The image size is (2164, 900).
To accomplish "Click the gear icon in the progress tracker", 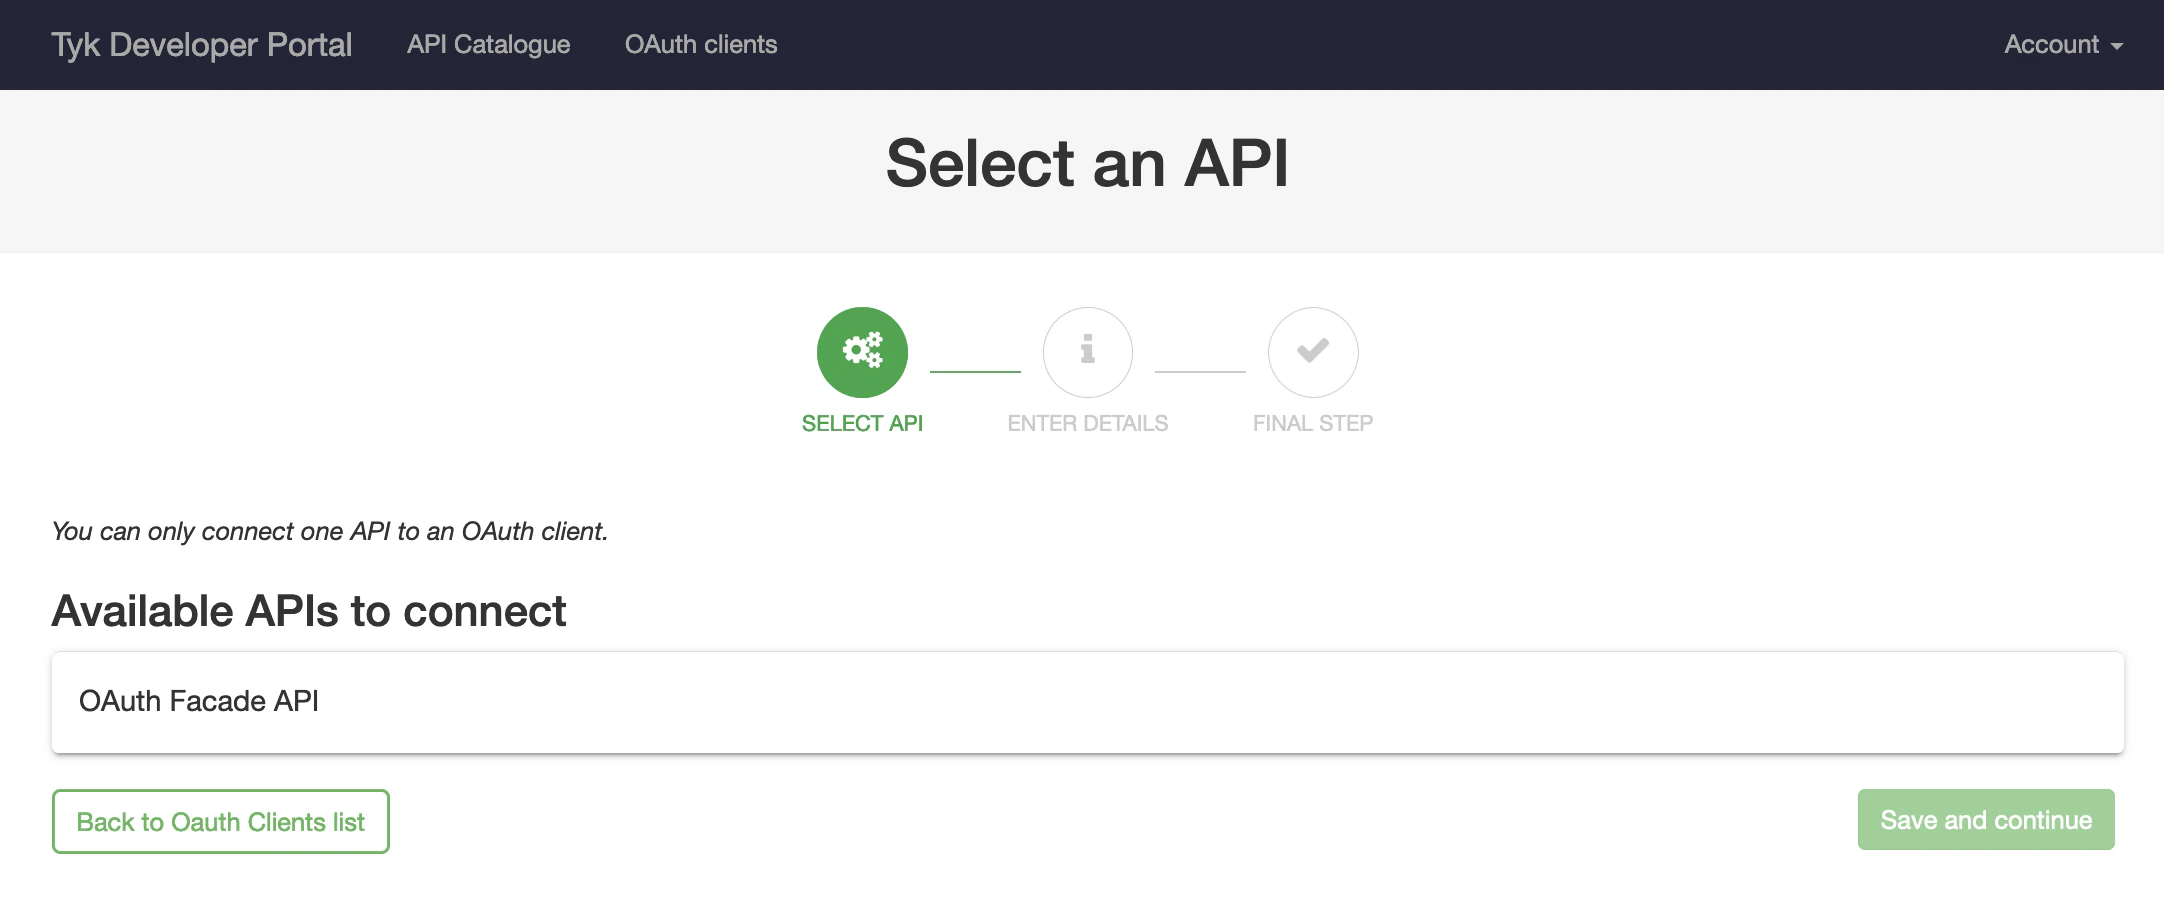I will pyautogui.click(x=862, y=352).
